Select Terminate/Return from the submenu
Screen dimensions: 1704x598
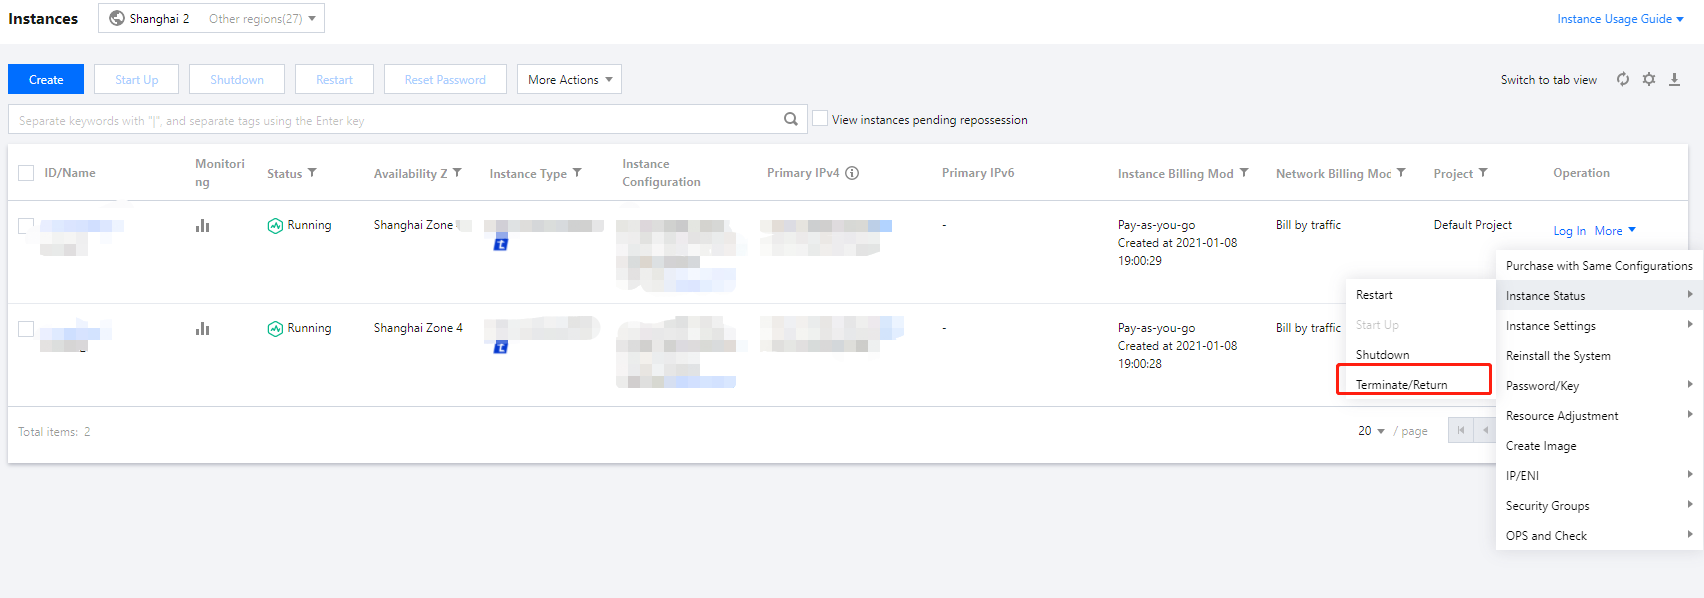pos(1401,385)
